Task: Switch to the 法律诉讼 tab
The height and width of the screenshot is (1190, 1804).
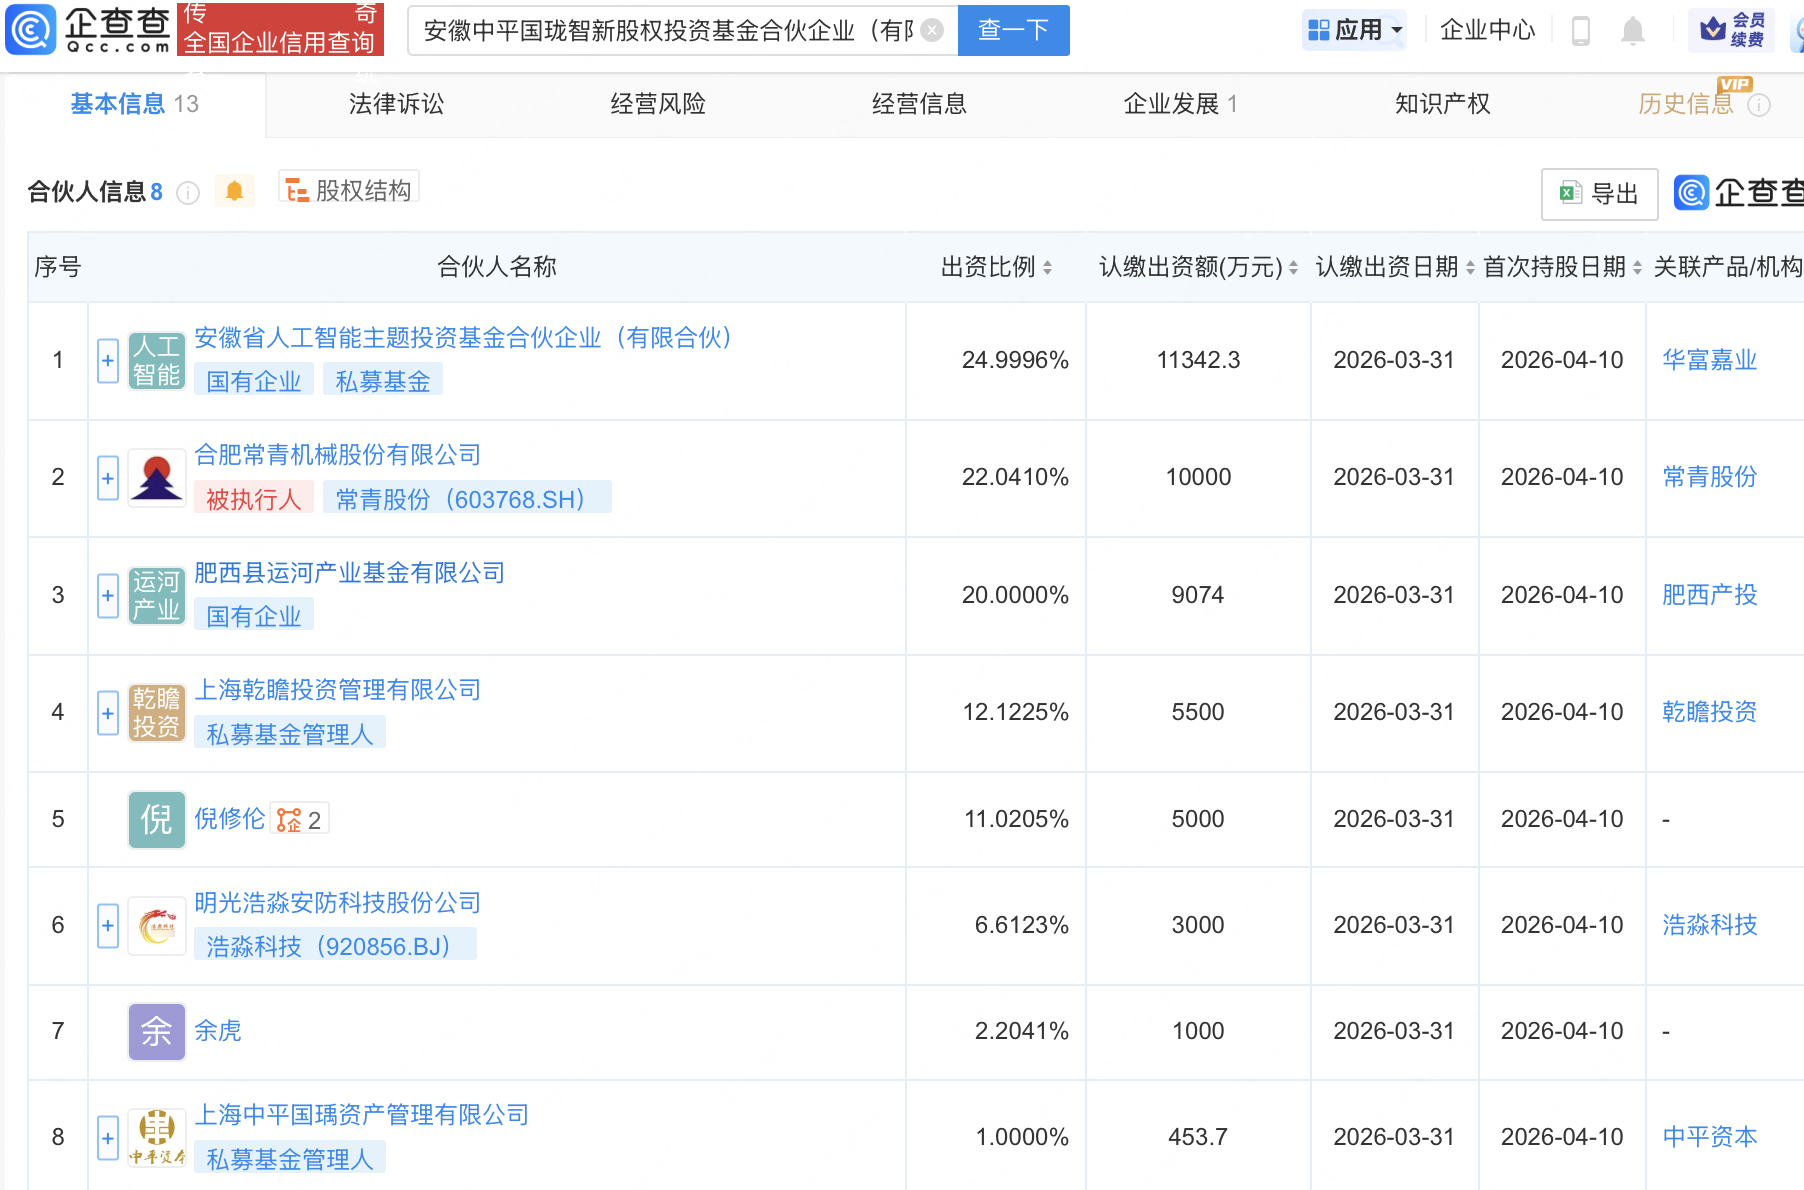Action: [396, 104]
